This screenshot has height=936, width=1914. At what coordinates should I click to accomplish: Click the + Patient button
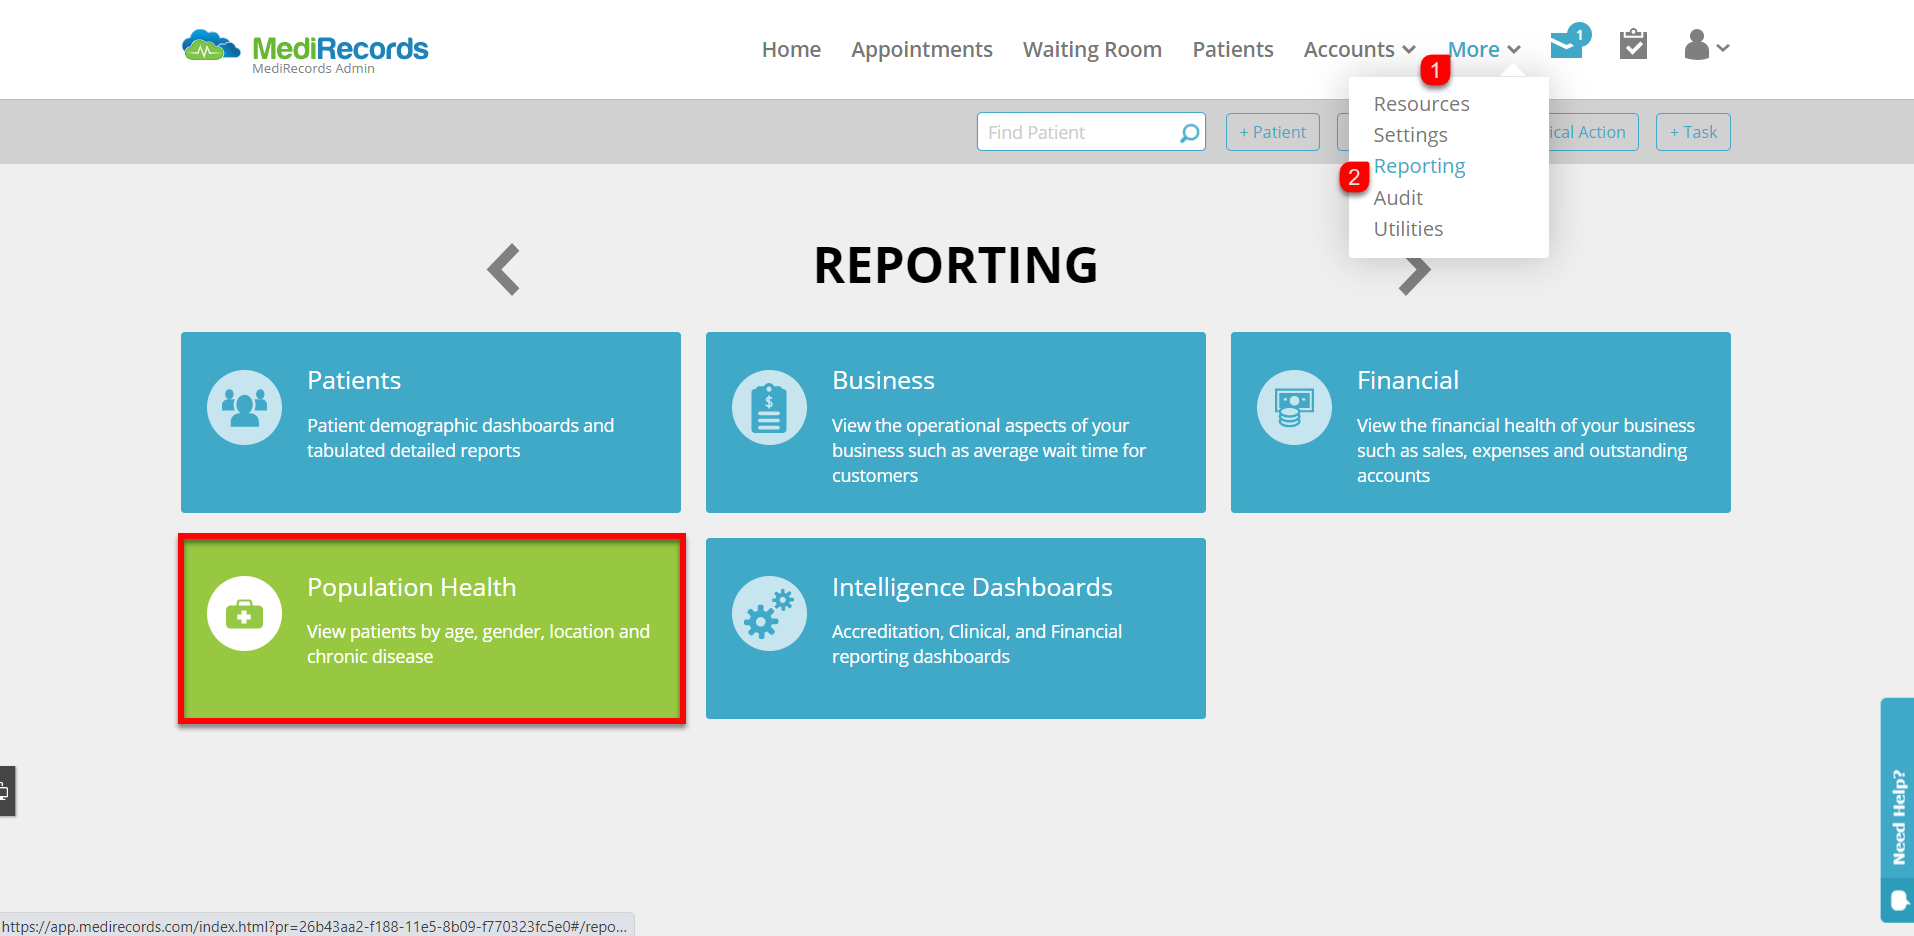(x=1272, y=132)
